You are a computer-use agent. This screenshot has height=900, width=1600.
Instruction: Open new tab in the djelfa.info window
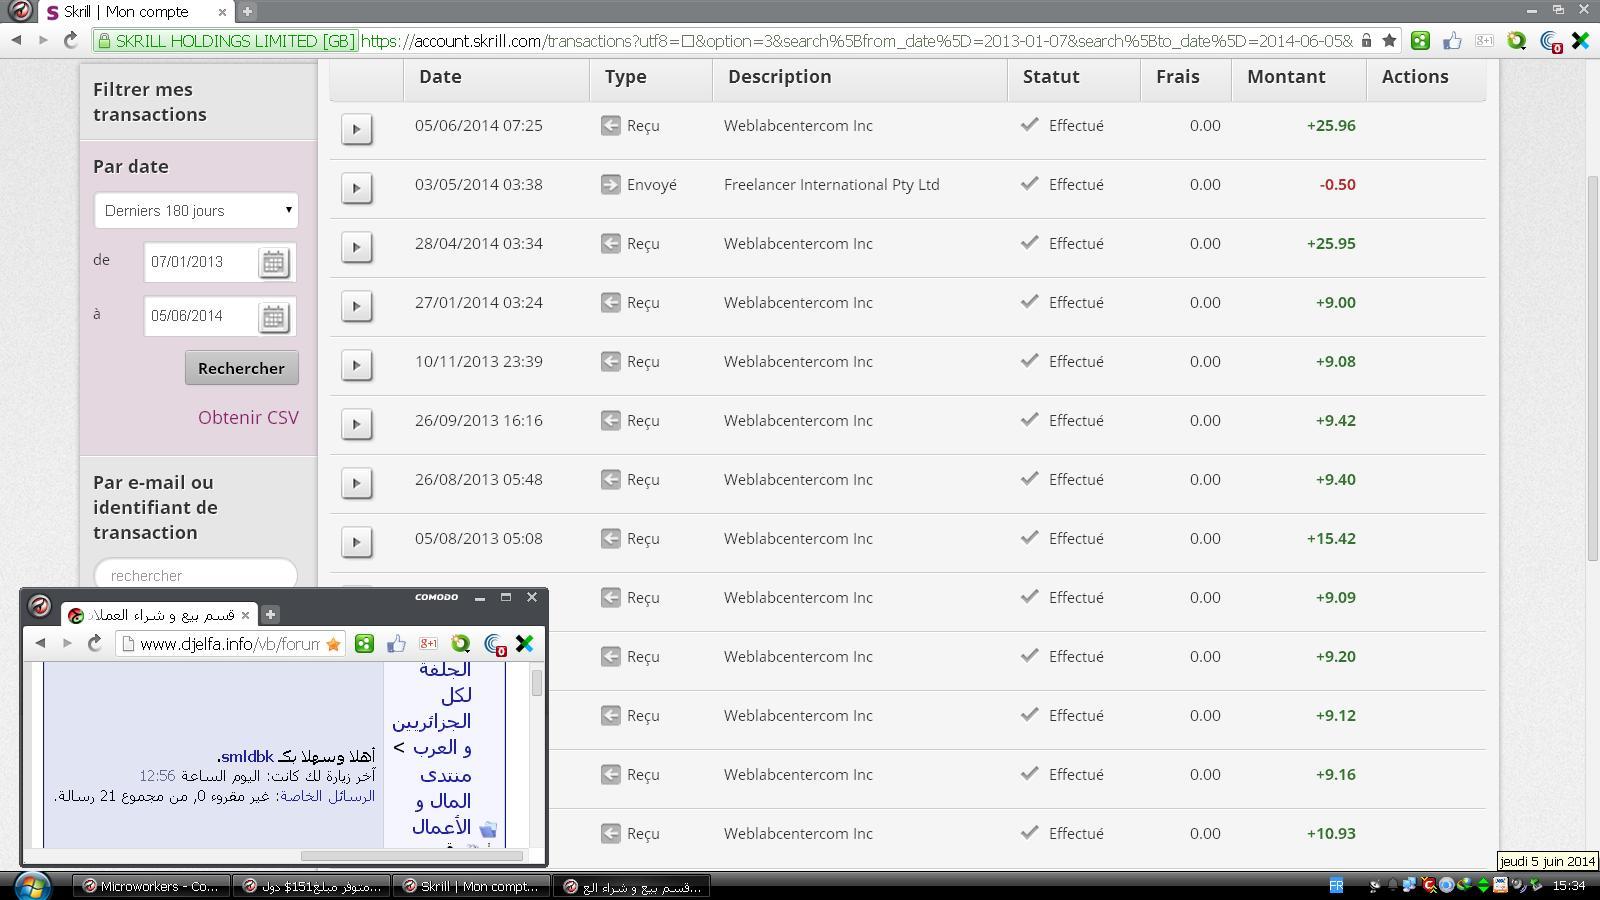coord(270,614)
